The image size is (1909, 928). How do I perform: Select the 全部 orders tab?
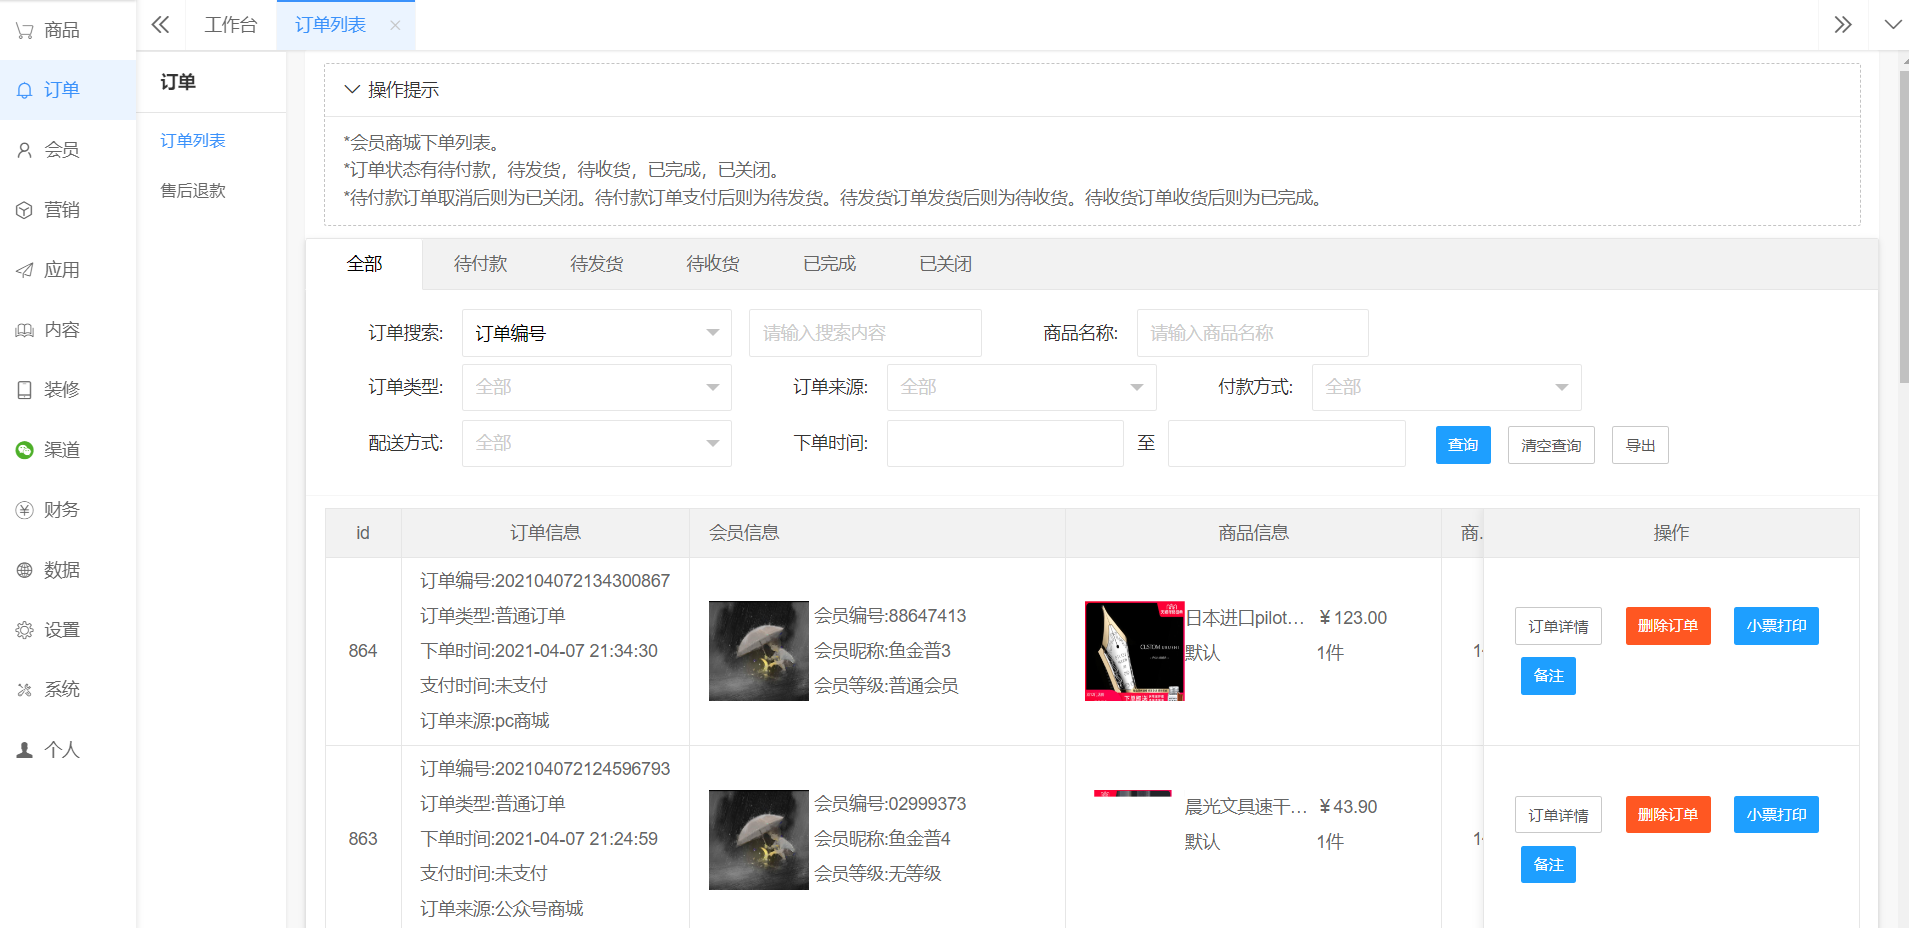click(364, 264)
